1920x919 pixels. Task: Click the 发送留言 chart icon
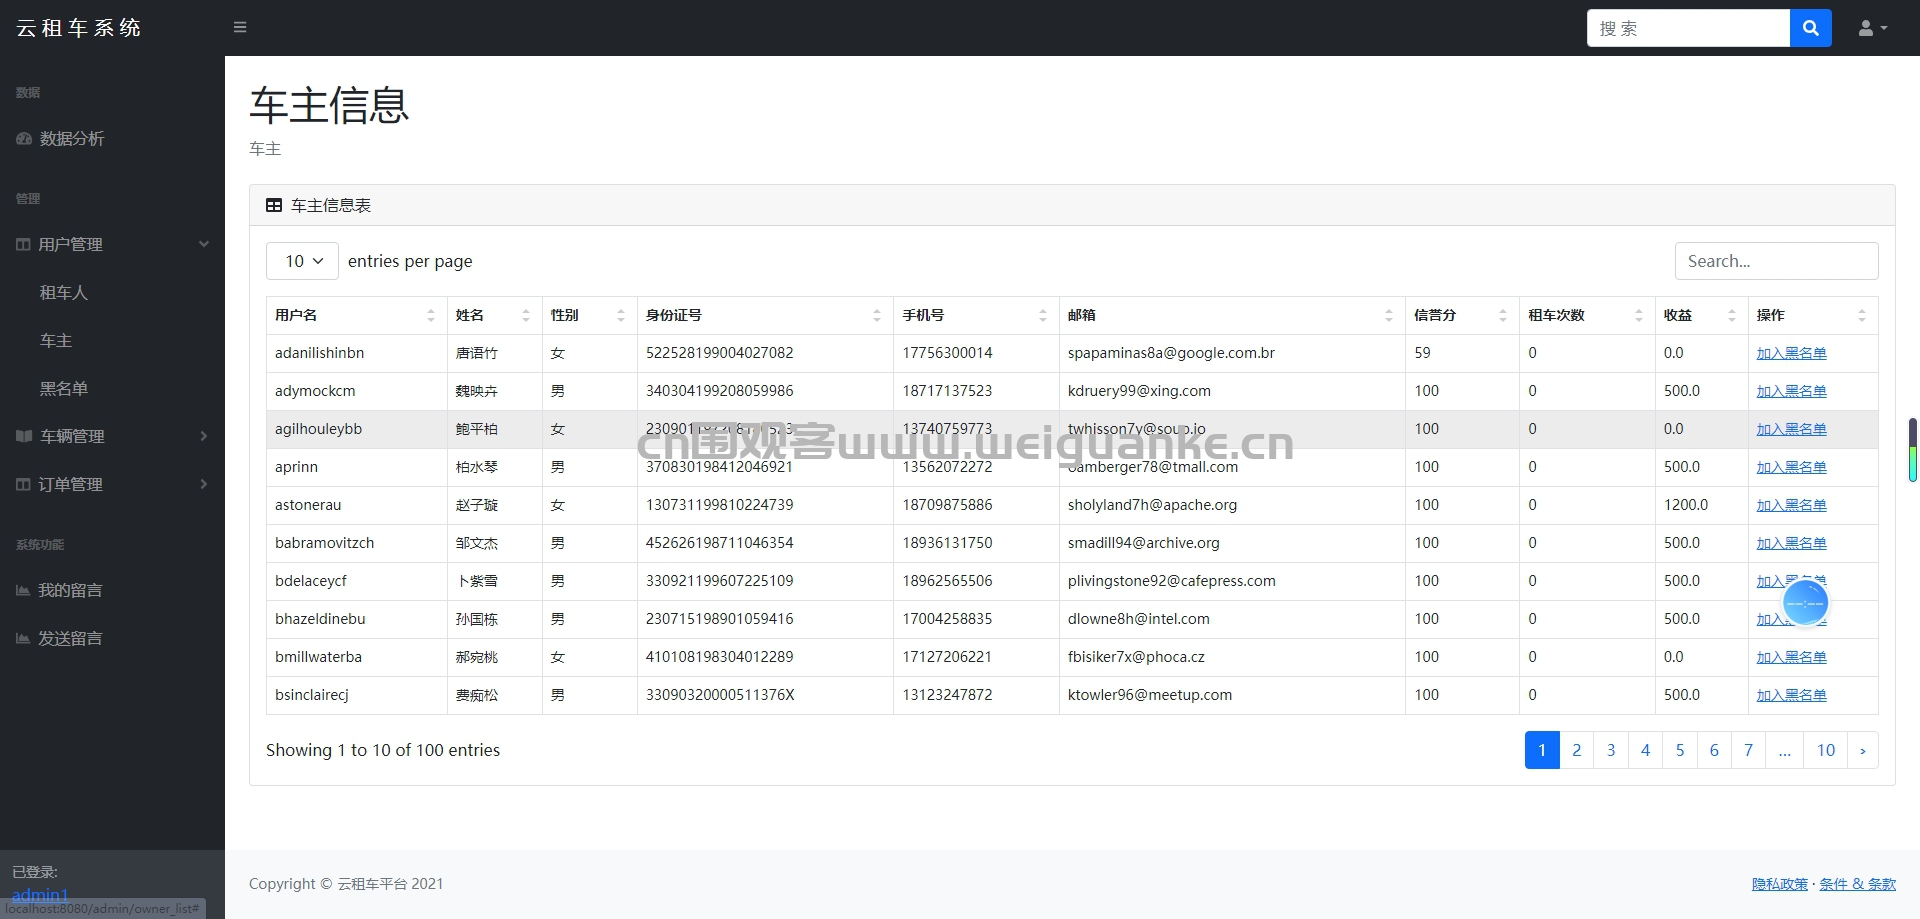click(23, 638)
